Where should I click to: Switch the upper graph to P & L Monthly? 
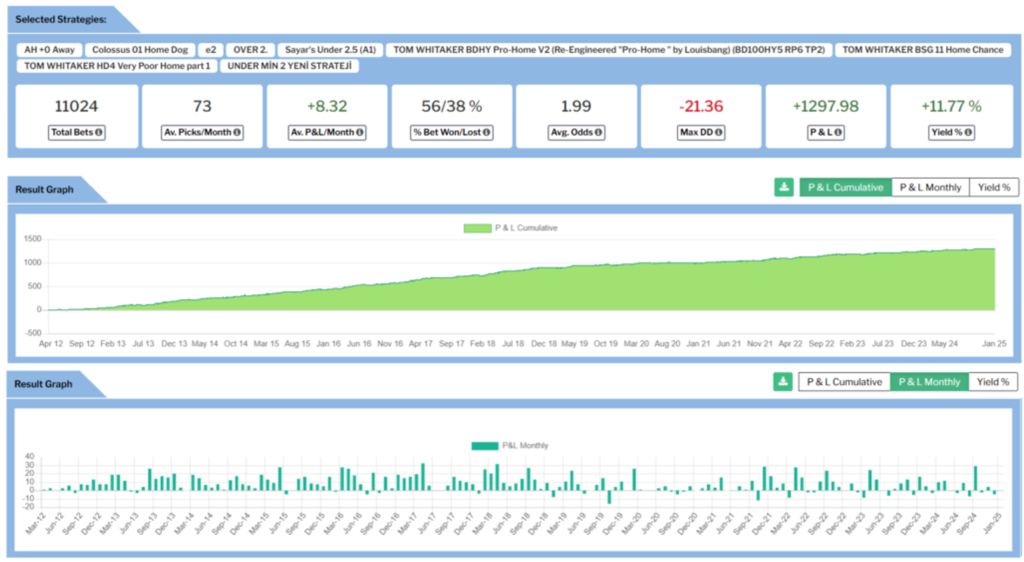point(929,187)
